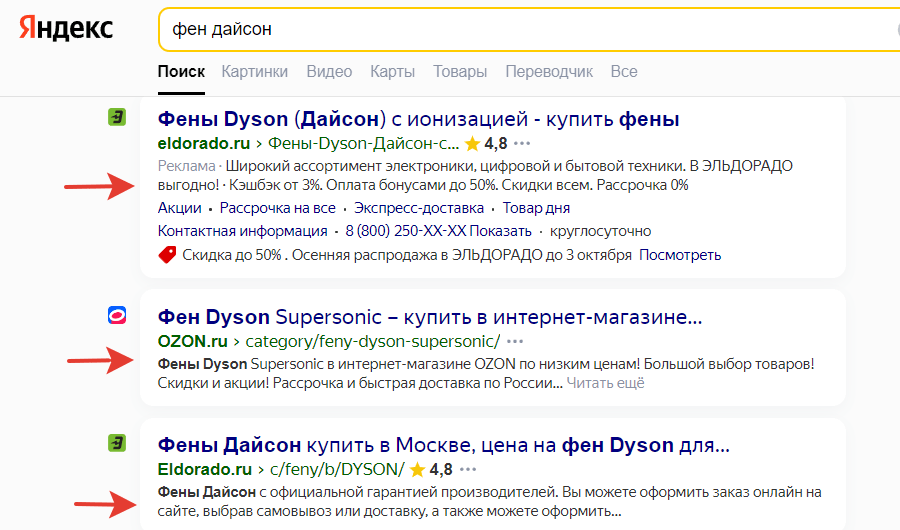Screen dimensions: 900x530
Task: Open three-dot menu on third Eldorado result
Action: pyautogui.click(x=468, y=469)
